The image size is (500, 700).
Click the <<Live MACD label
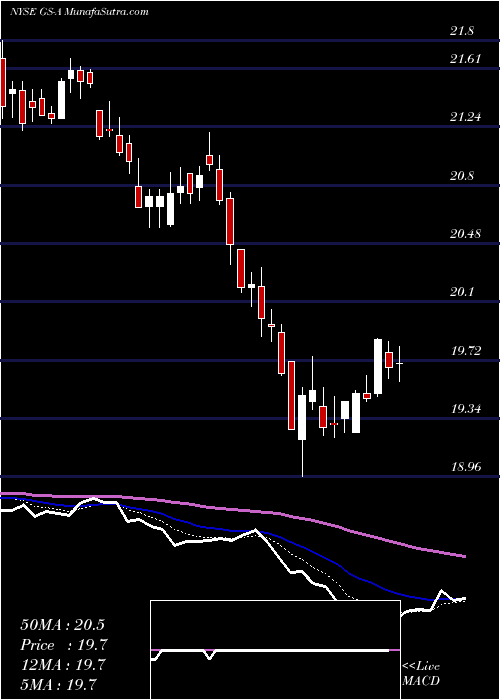[421, 674]
